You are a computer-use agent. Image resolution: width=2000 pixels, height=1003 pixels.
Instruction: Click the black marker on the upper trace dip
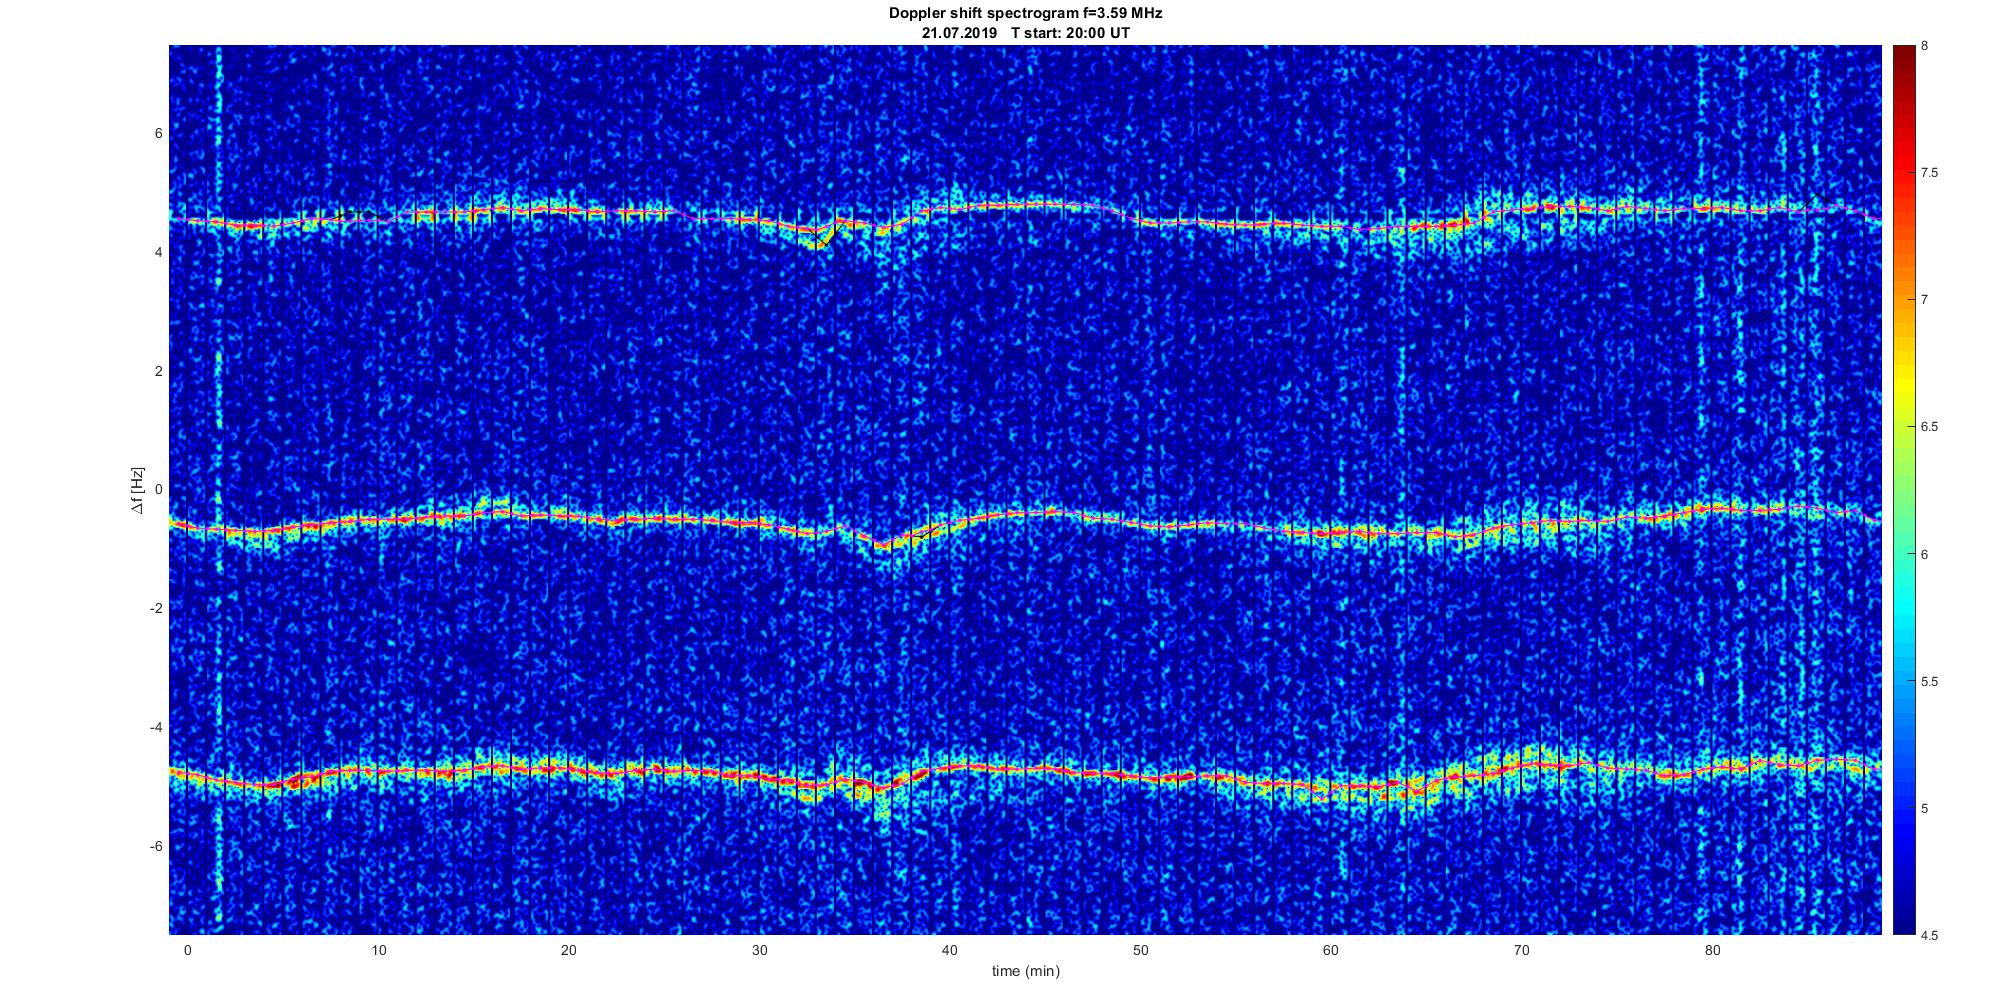pyautogui.click(x=827, y=235)
